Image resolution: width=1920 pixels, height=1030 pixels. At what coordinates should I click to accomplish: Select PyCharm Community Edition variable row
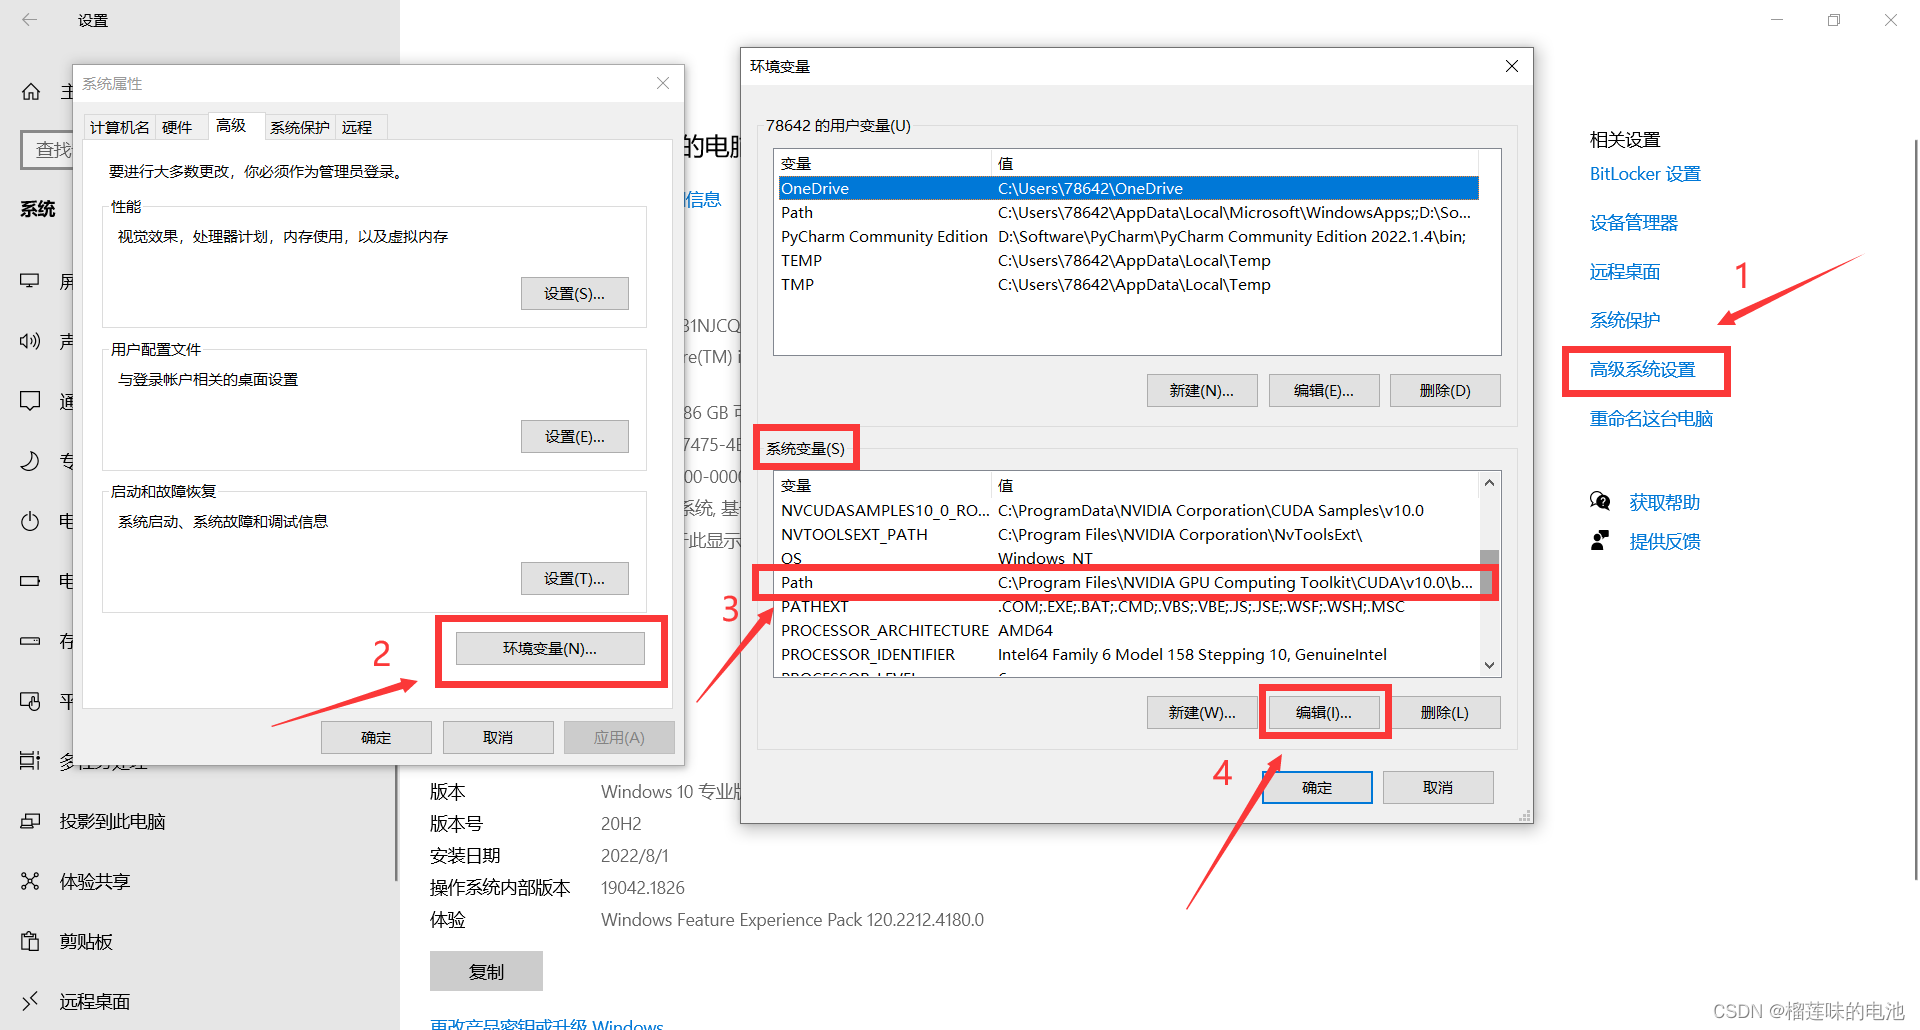(x=1128, y=236)
